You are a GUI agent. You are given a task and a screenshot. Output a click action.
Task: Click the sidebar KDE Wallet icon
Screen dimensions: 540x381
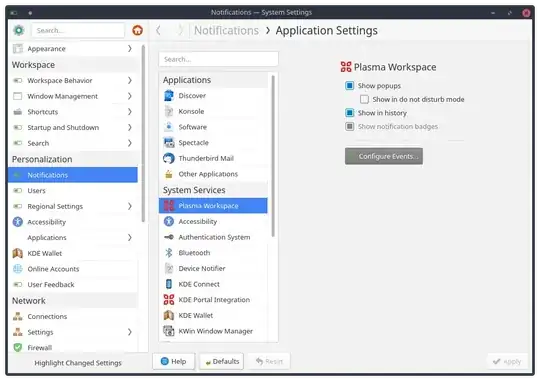tap(18, 253)
